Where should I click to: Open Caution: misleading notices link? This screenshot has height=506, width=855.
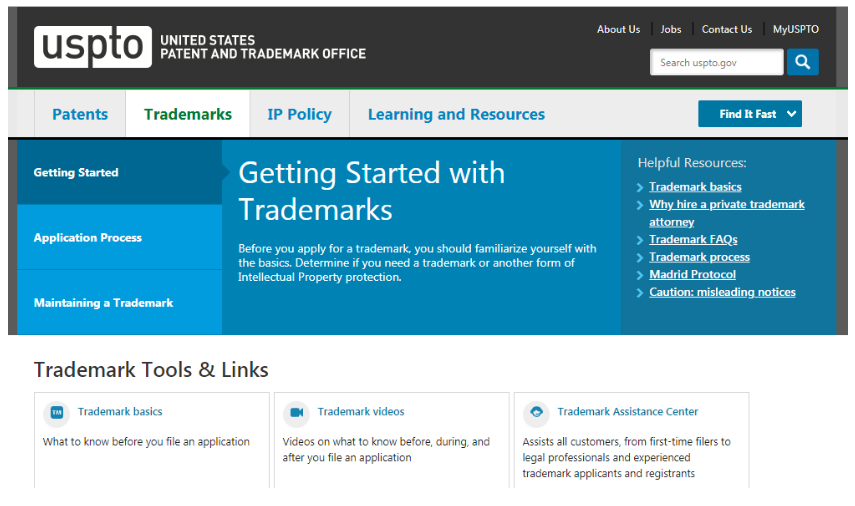coord(722,292)
